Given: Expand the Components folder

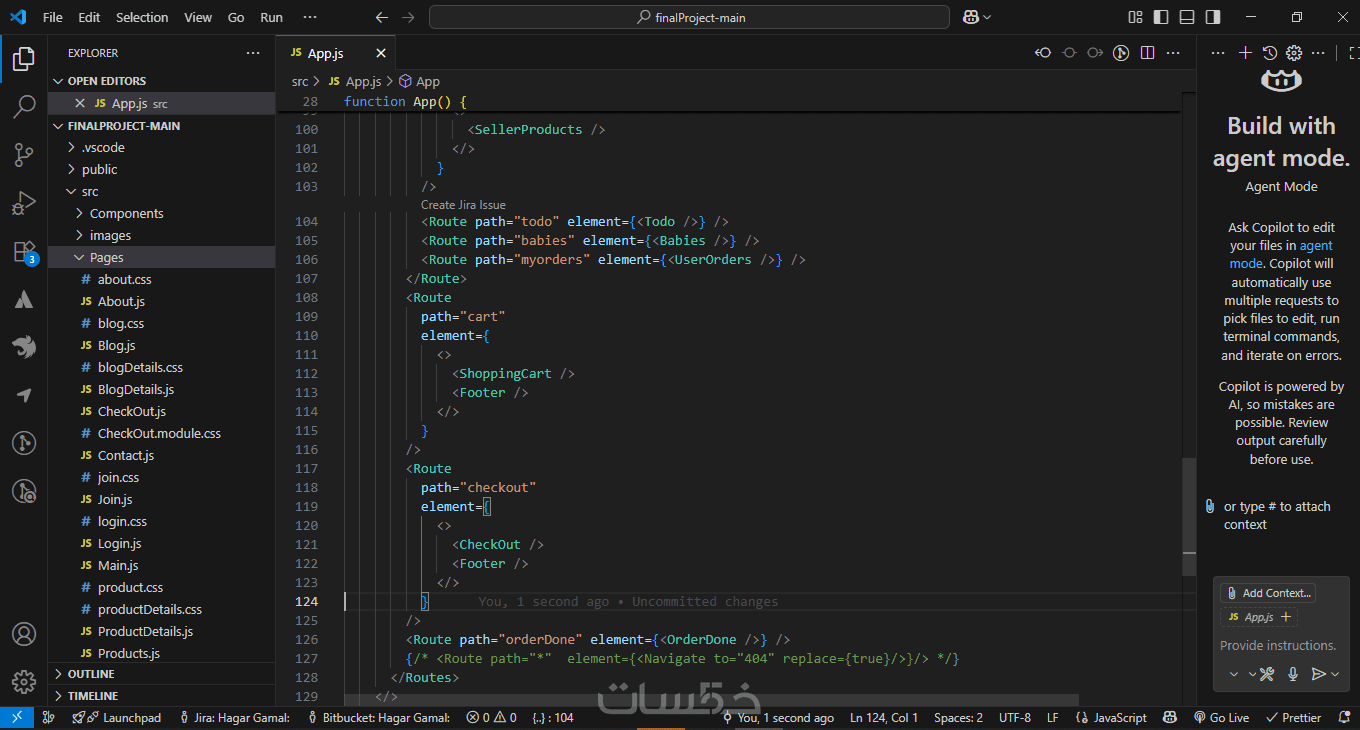Looking at the screenshot, I should pos(126,213).
